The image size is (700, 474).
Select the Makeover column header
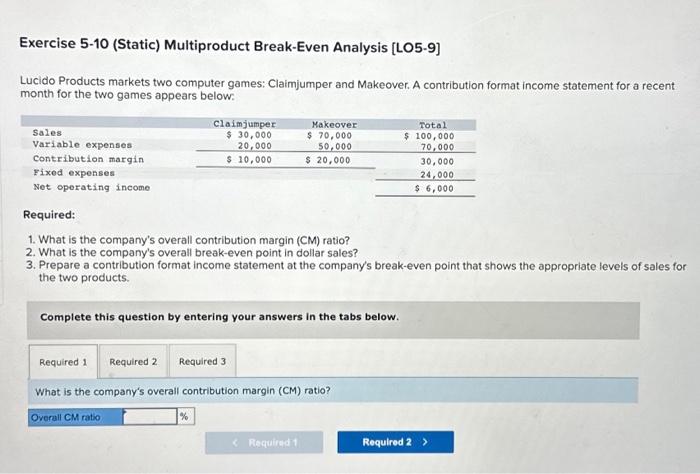click(x=334, y=125)
